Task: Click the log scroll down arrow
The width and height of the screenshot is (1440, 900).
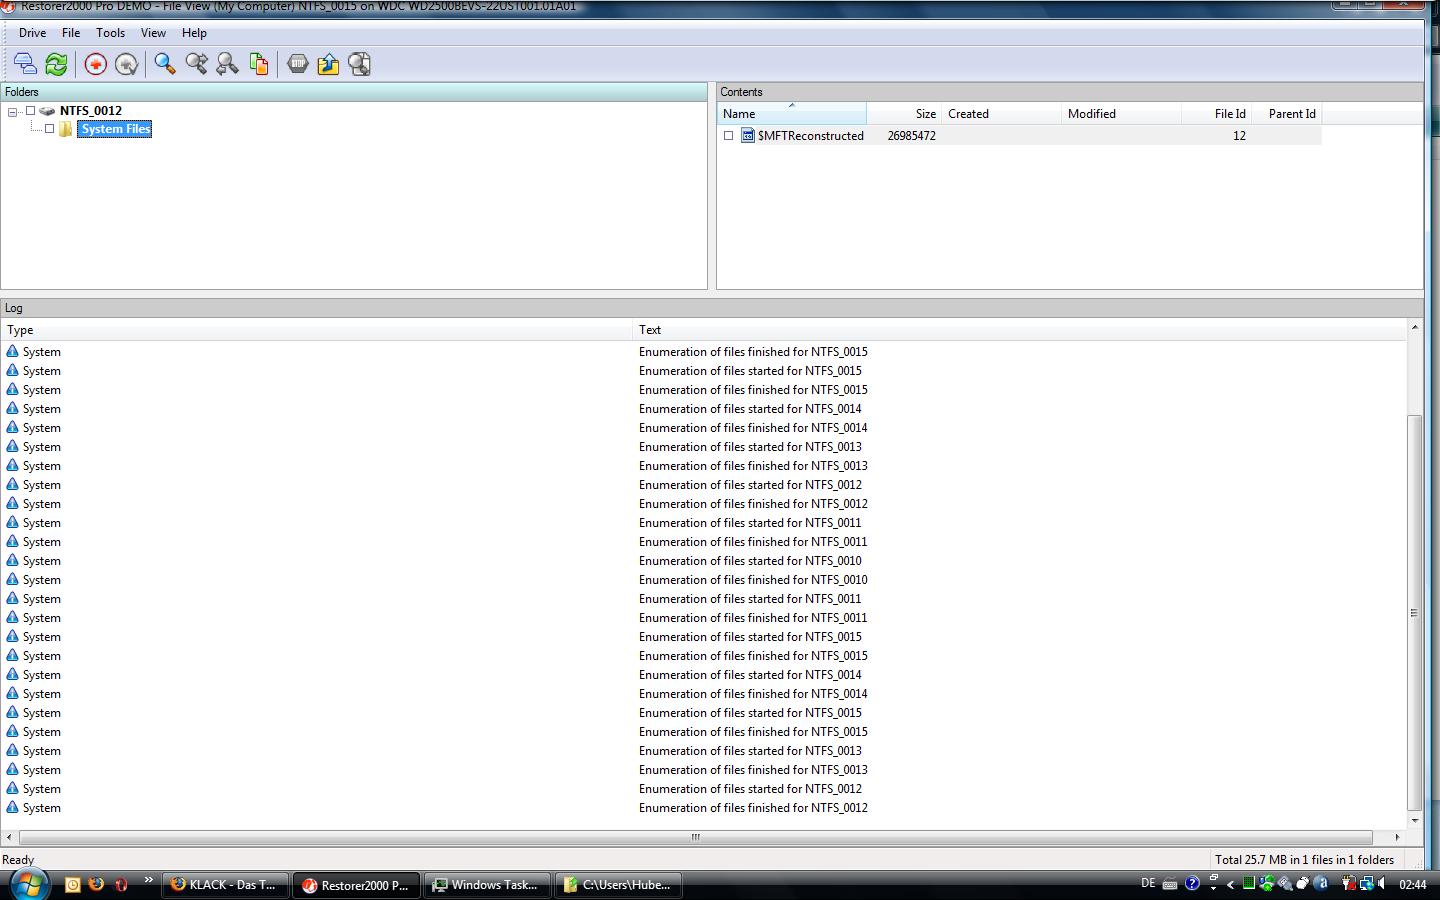Action: [x=1414, y=820]
